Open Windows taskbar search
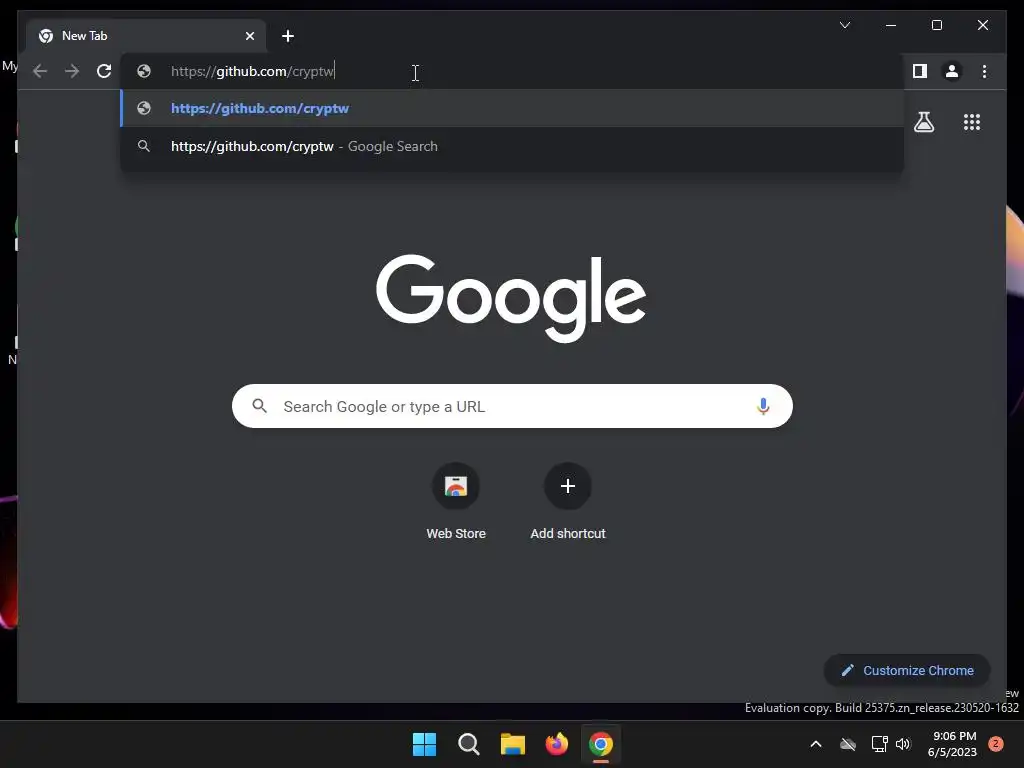The height and width of the screenshot is (768, 1024). tap(468, 744)
